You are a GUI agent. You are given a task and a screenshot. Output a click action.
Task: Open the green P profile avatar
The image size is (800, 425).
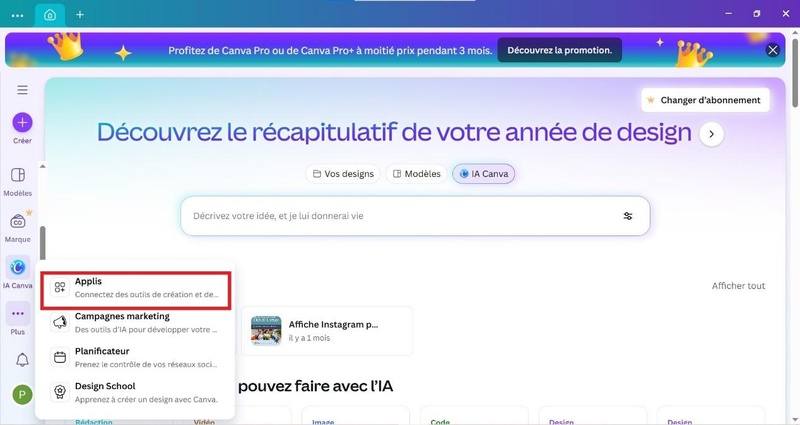point(22,395)
